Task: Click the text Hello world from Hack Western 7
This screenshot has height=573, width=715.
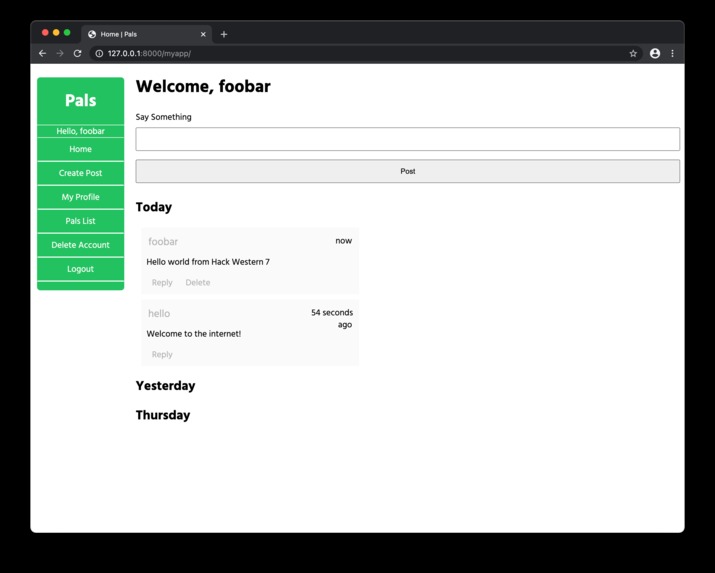Action: pyautogui.click(x=208, y=262)
